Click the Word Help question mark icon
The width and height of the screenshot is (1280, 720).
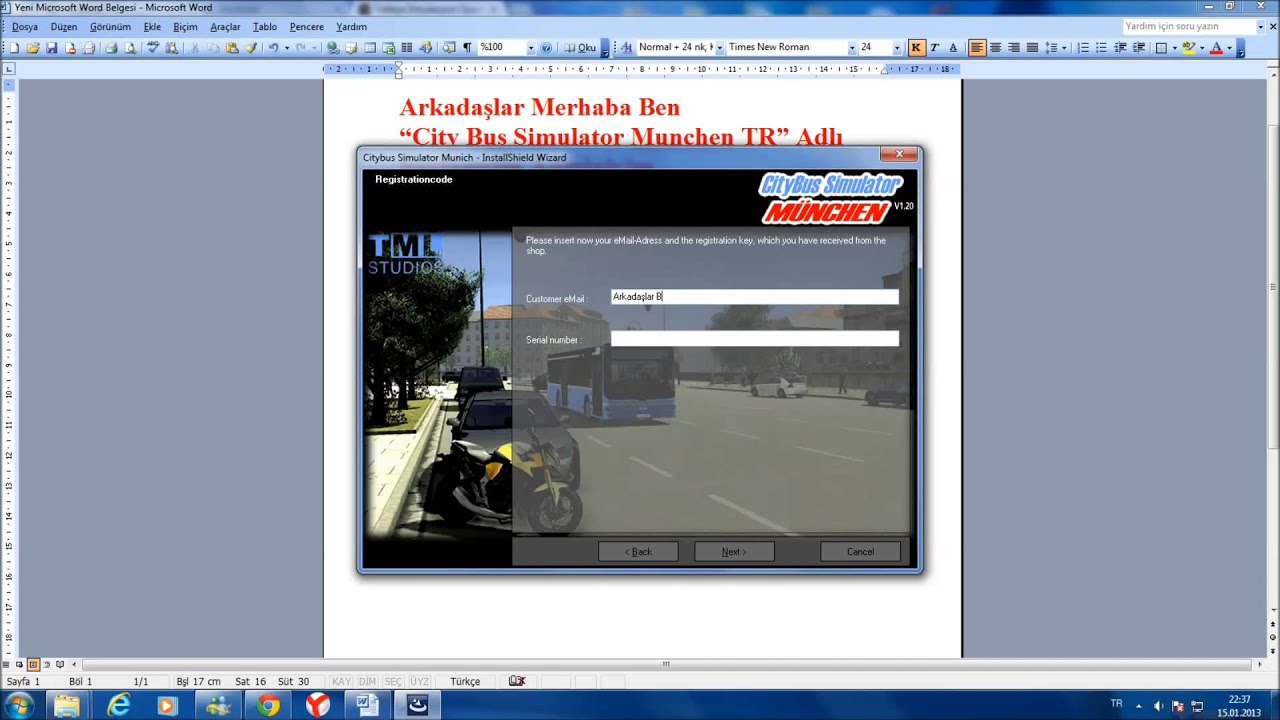pos(545,47)
